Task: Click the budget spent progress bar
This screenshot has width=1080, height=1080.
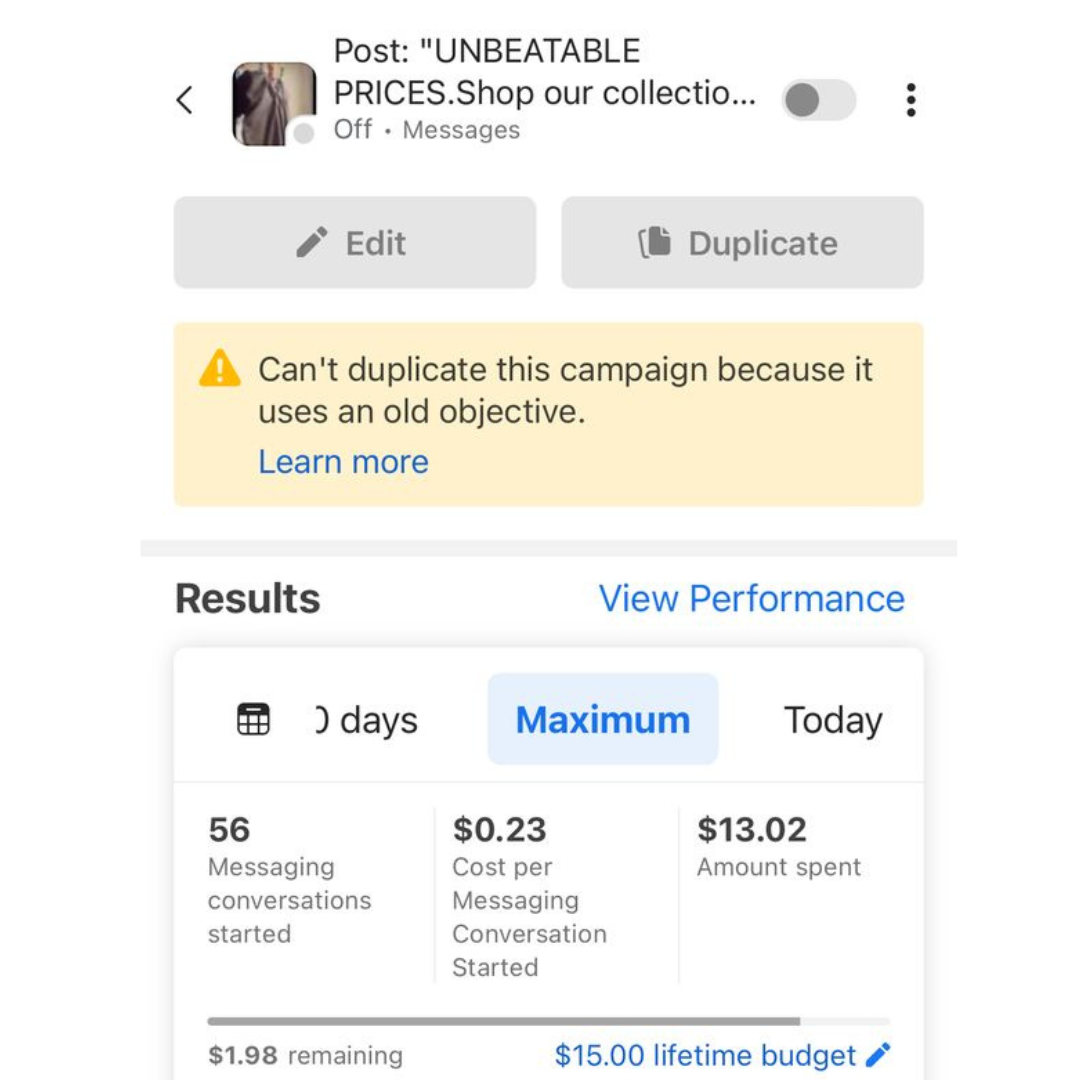Action: pos(548,1021)
